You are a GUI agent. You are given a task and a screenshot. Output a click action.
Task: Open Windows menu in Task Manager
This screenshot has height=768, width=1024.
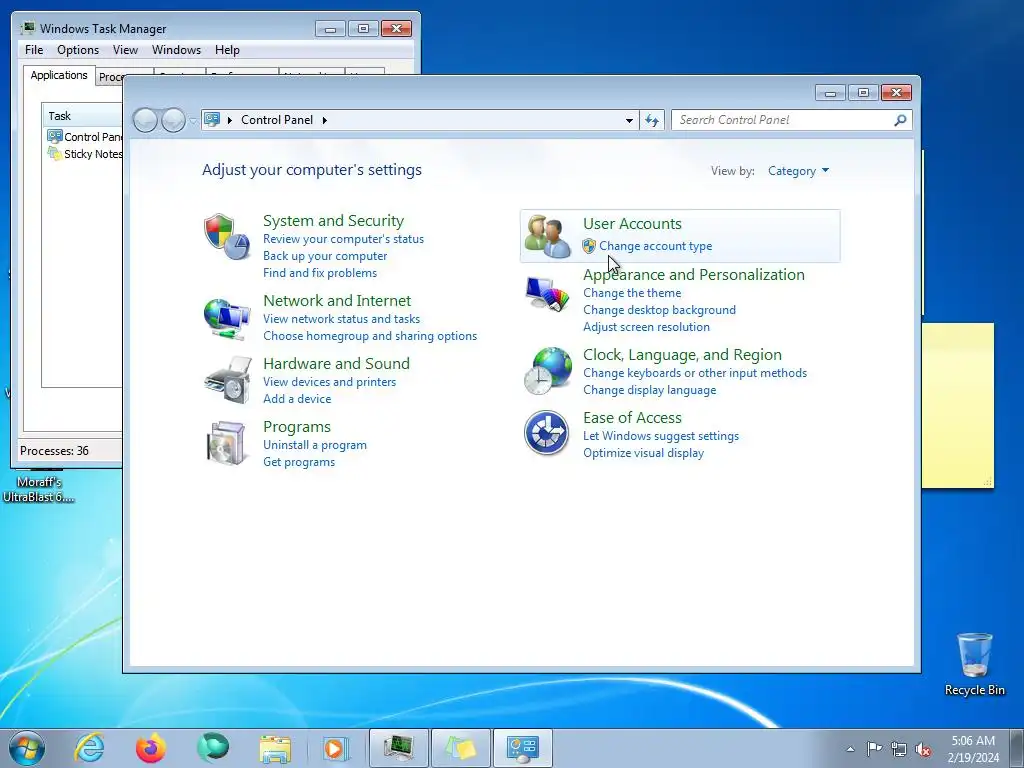(x=176, y=50)
